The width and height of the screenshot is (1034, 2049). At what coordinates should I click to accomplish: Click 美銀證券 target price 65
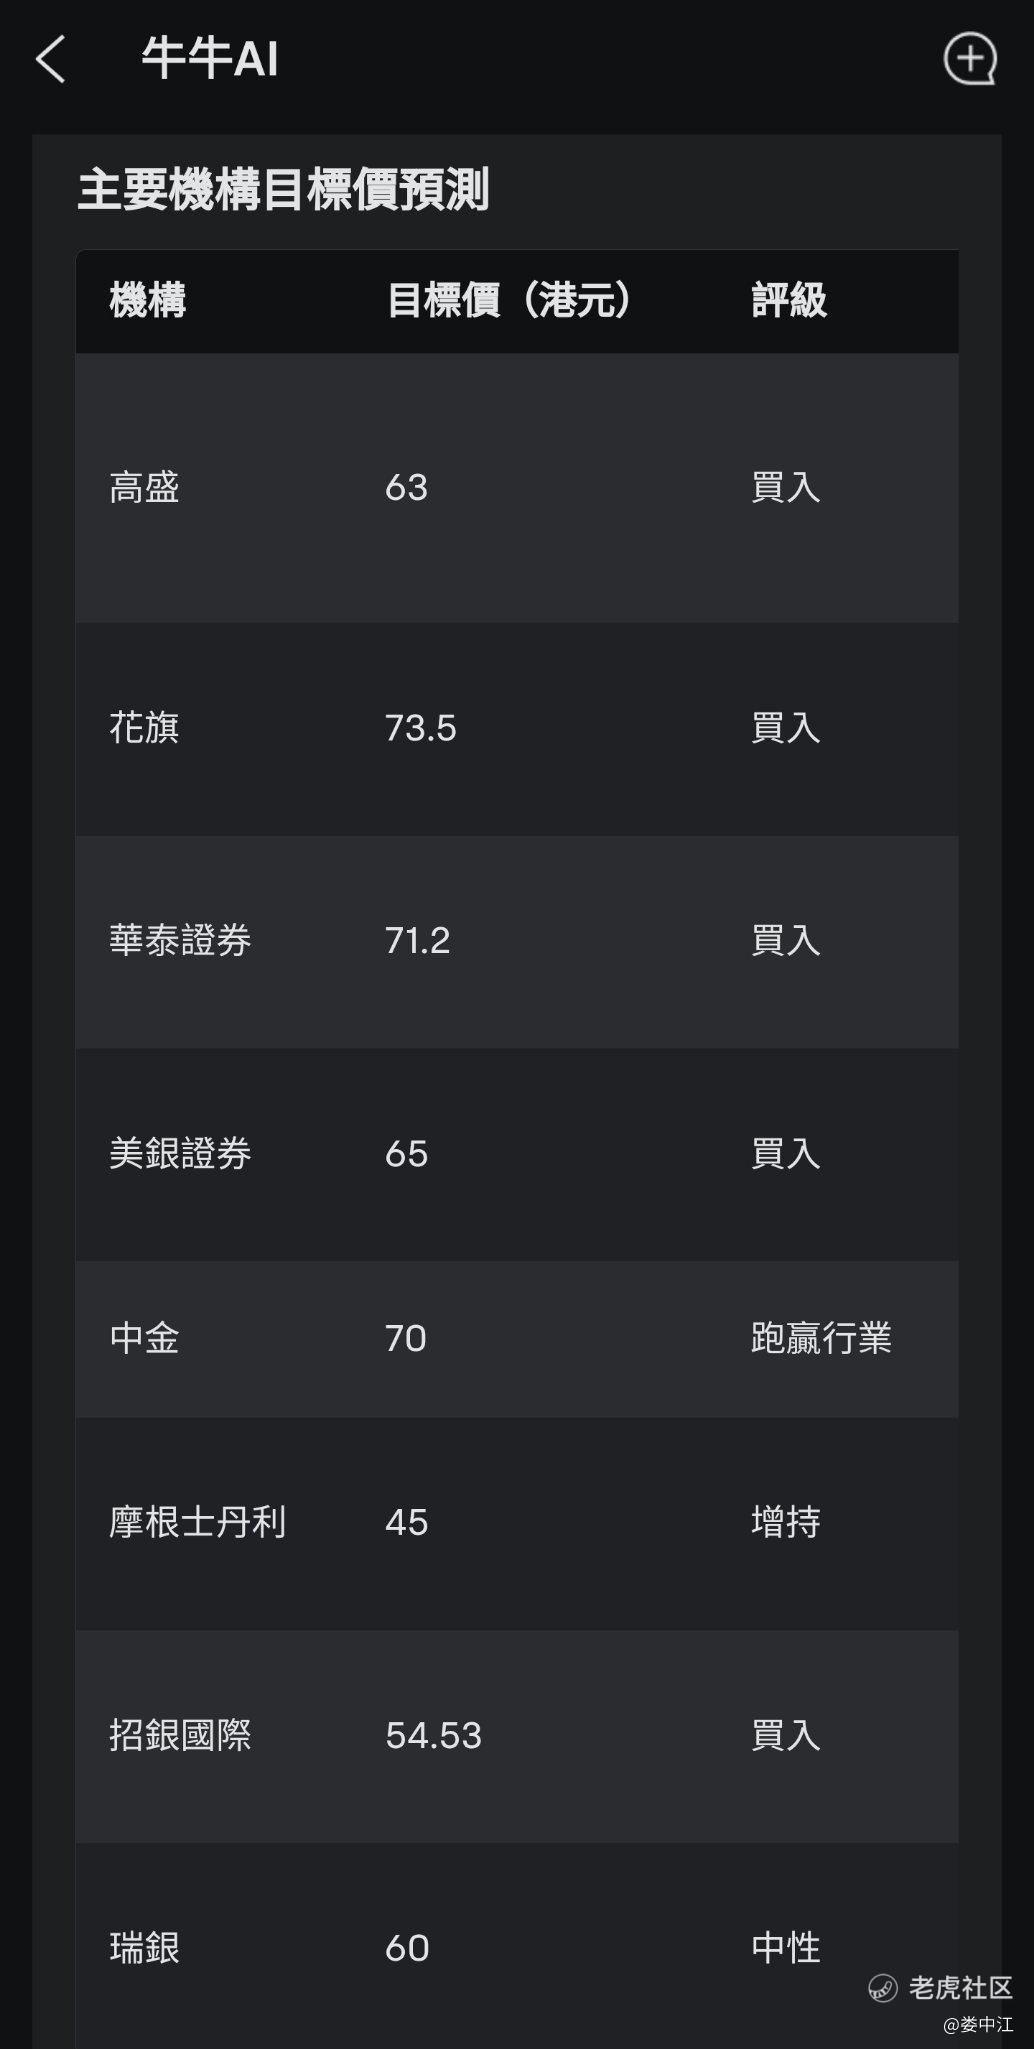click(x=406, y=1154)
